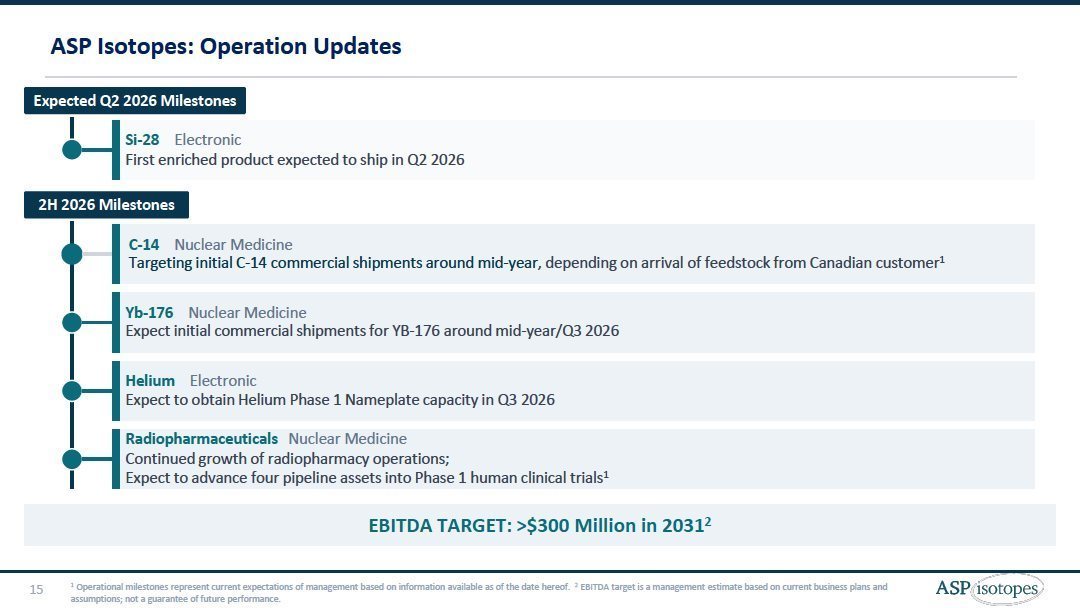The image size is (1080, 608).
Task: Click the Si-28 timeline dot
Action: [x=72, y=150]
